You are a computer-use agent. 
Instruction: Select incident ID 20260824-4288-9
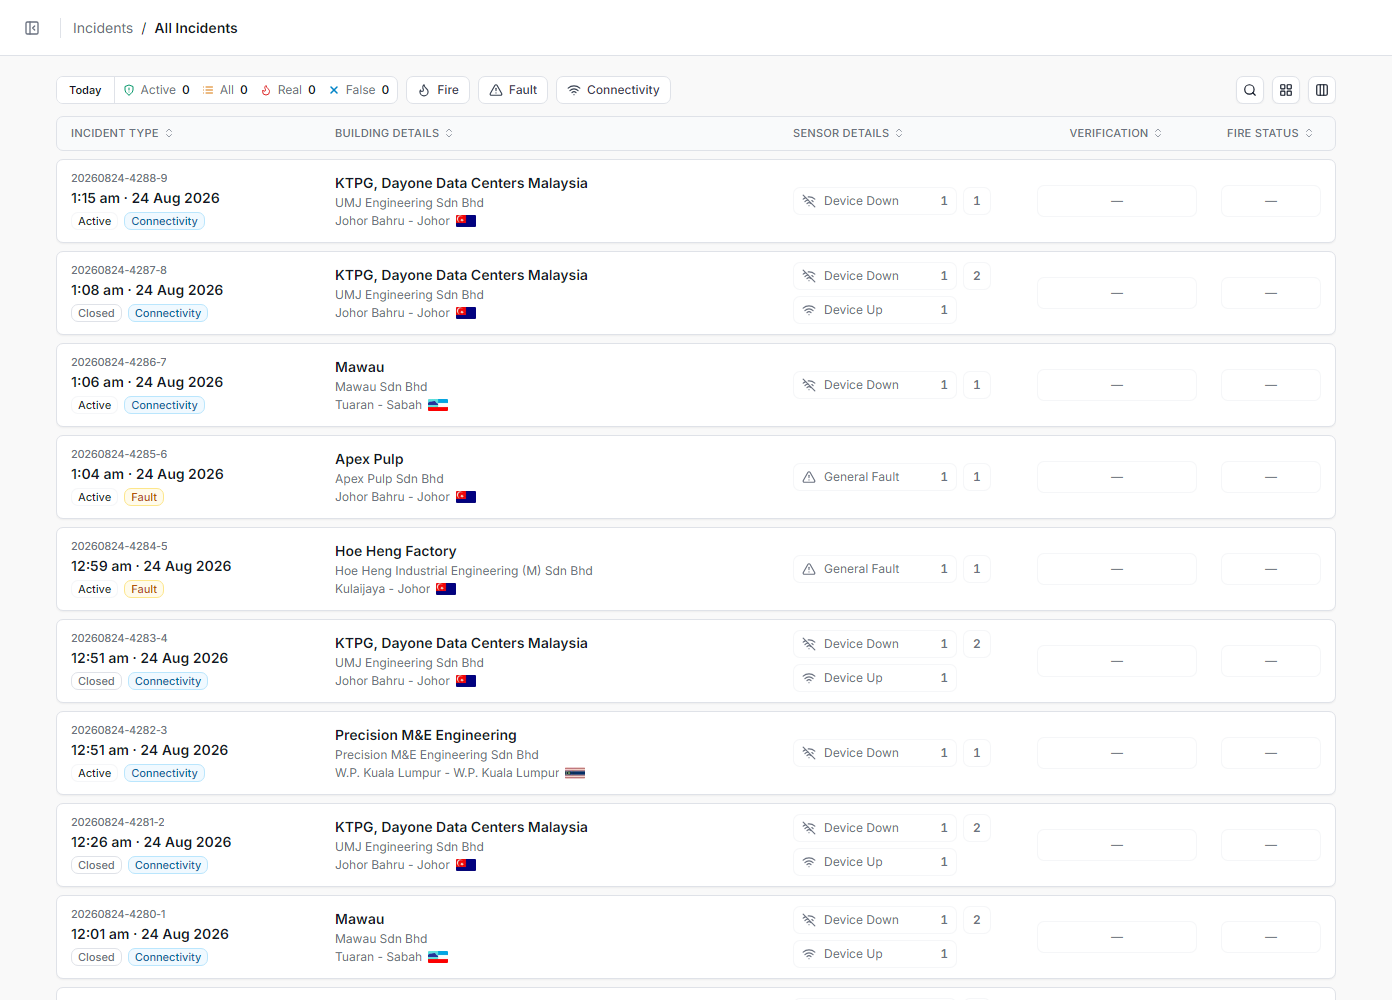[x=119, y=178]
